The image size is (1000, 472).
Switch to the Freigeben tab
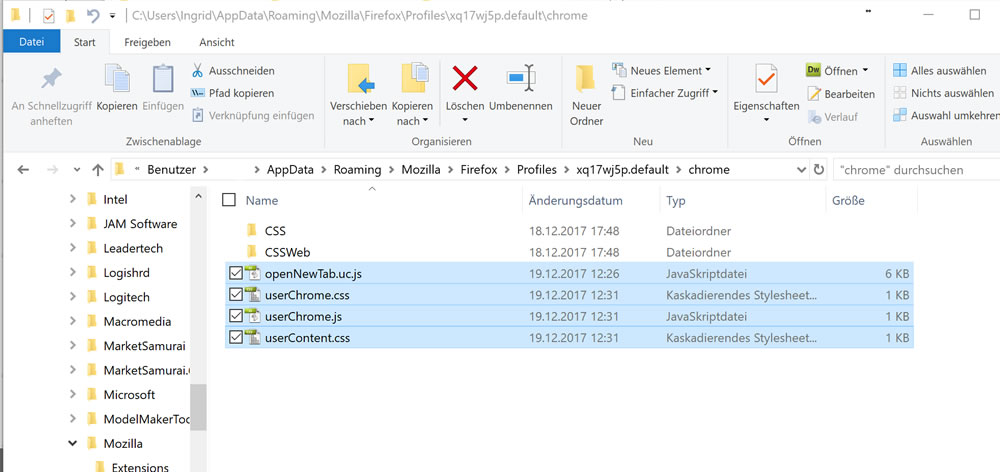click(x=147, y=42)
